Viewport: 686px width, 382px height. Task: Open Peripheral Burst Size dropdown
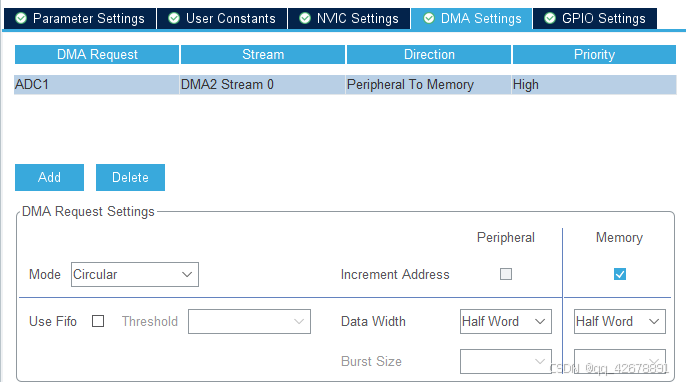coord(506,361)
